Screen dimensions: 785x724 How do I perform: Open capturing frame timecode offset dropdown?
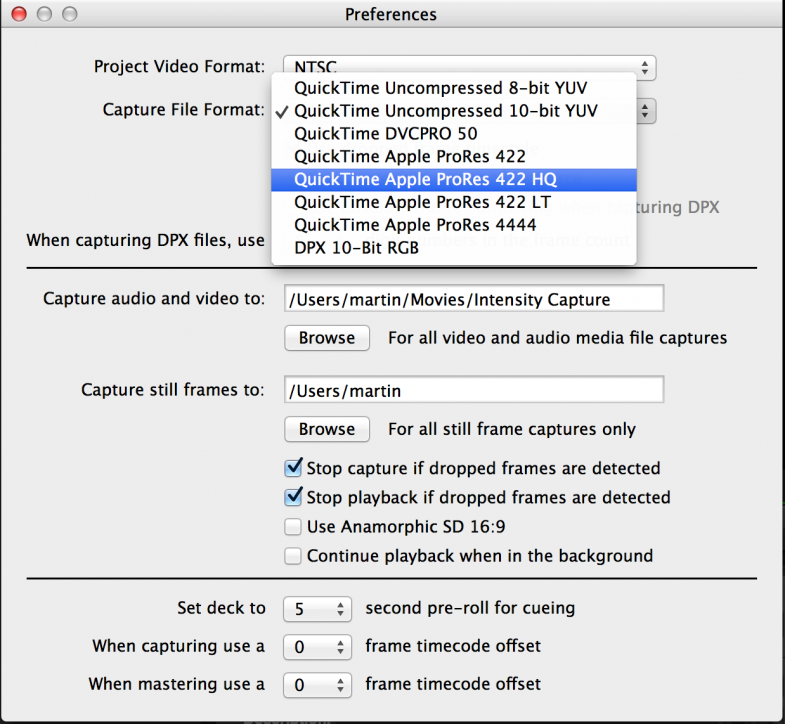point(317,647)
